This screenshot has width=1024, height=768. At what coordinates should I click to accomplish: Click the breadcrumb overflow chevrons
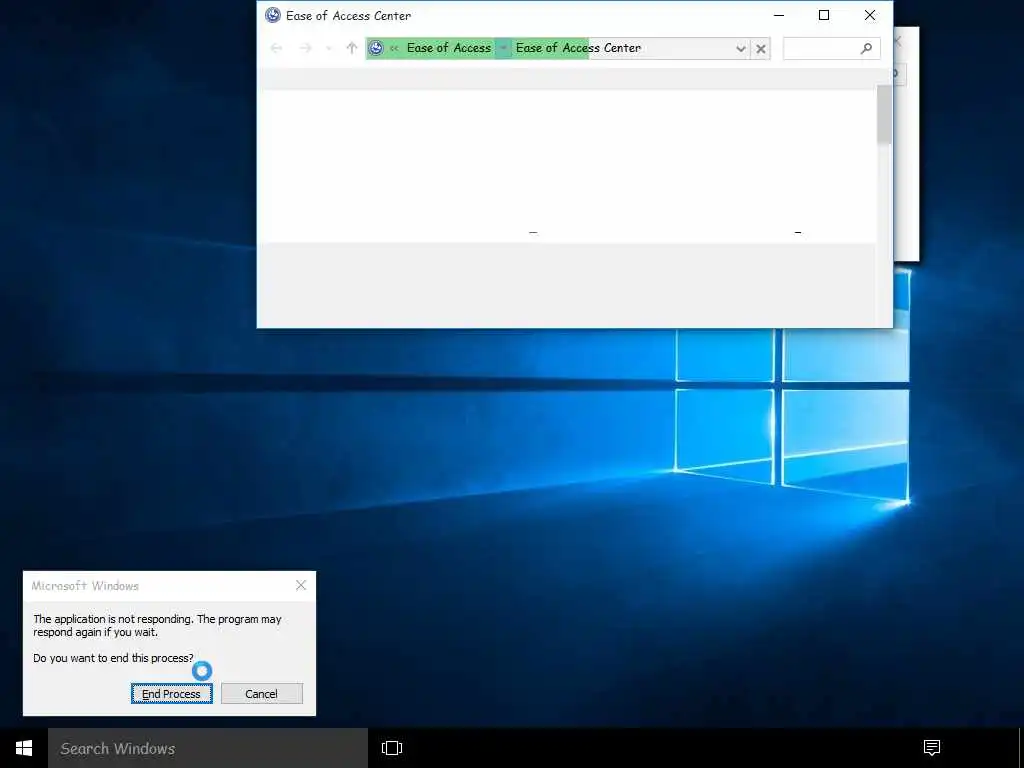pyautogui.click(x=394, y=48)
